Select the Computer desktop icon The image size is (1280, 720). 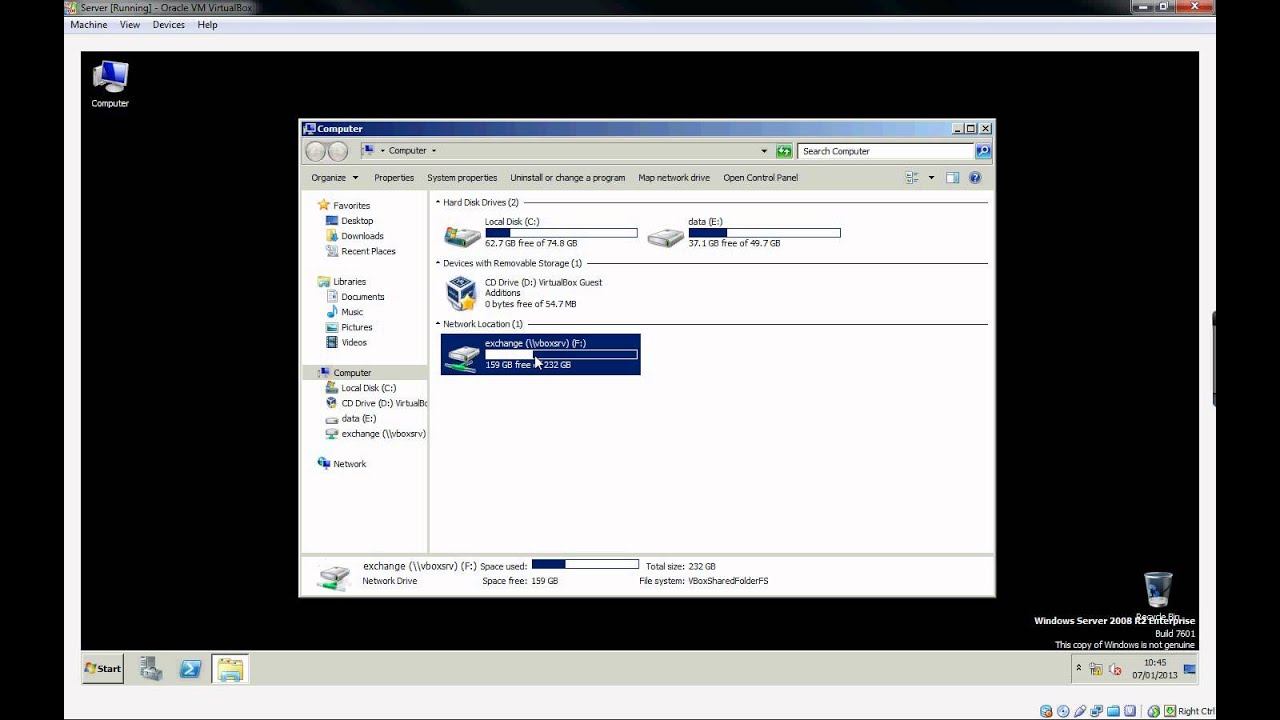coord(110,84)
